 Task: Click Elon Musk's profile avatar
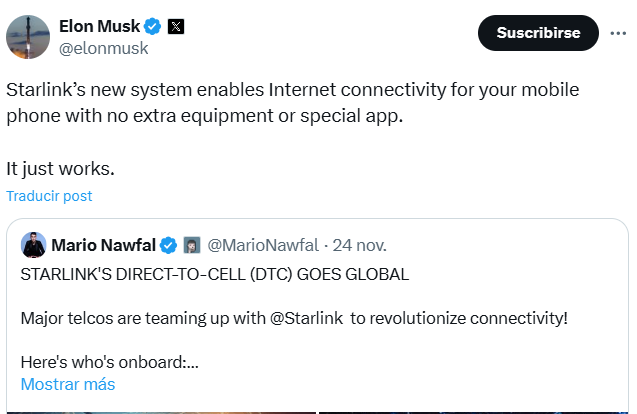(27, 36)
